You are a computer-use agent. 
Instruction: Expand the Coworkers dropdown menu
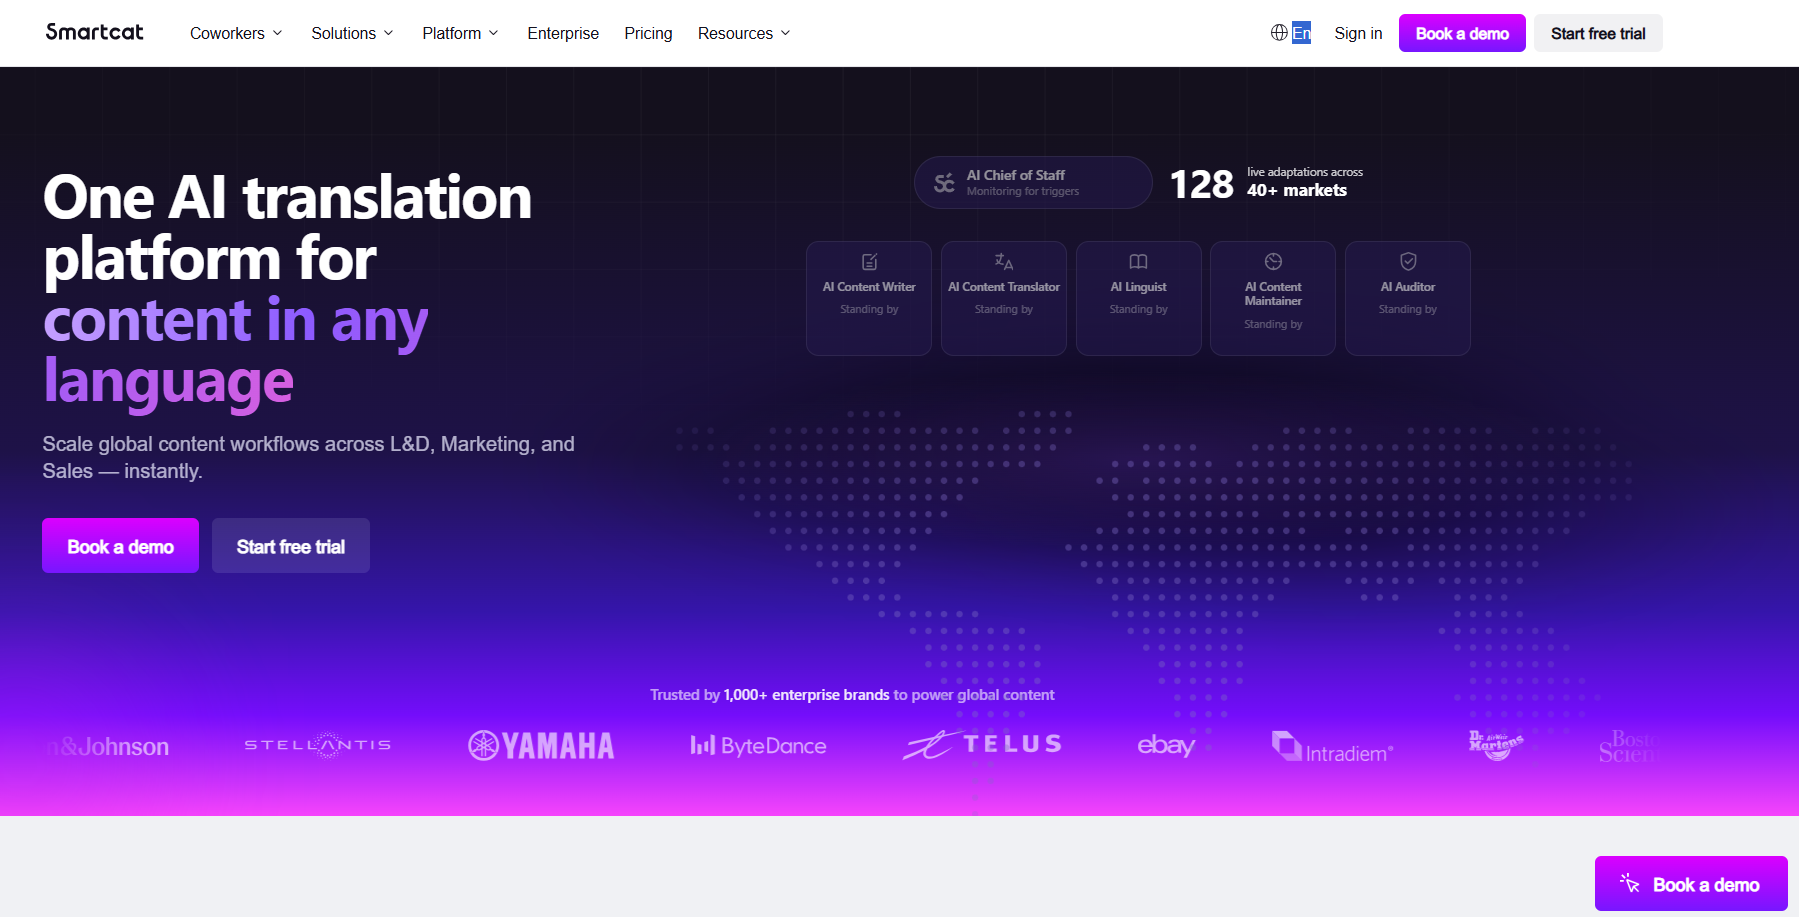click(236, 33)
